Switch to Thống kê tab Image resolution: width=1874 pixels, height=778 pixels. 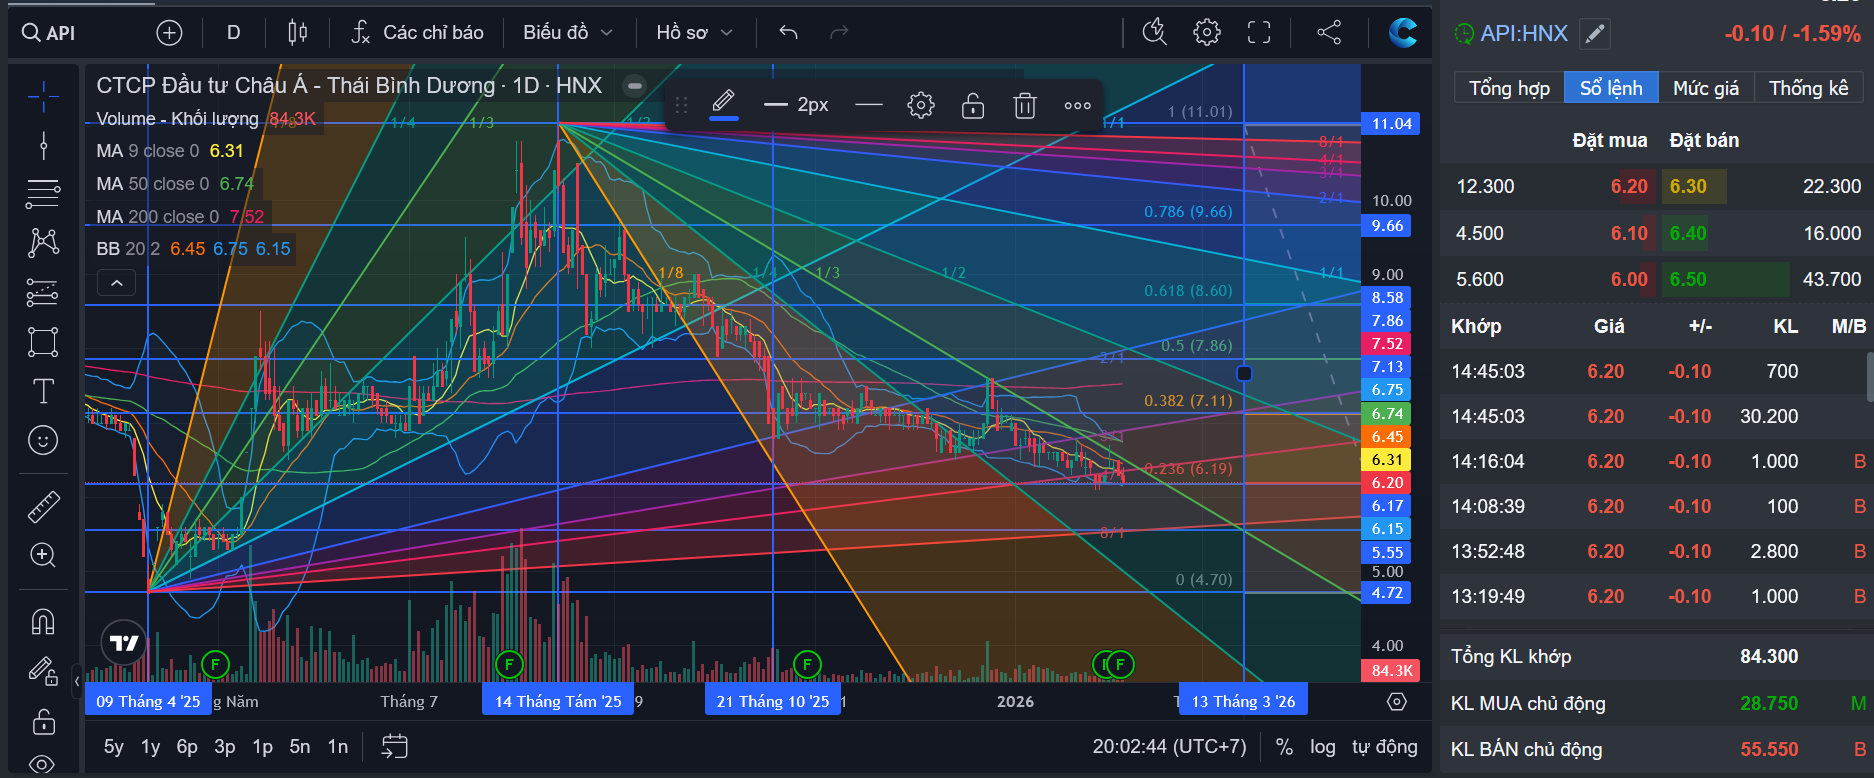1809,88
